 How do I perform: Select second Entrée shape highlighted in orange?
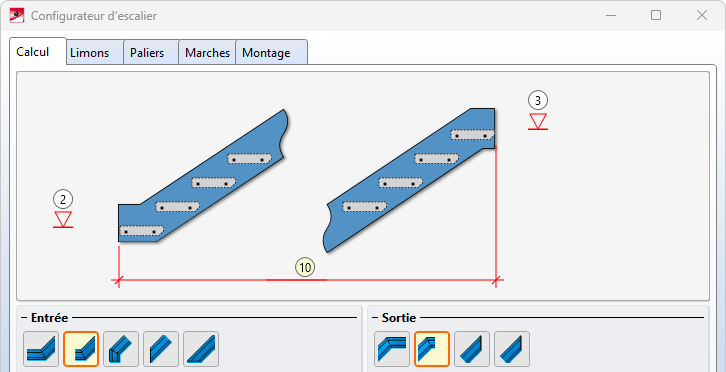pyautogui.click(x=81, y=349)
